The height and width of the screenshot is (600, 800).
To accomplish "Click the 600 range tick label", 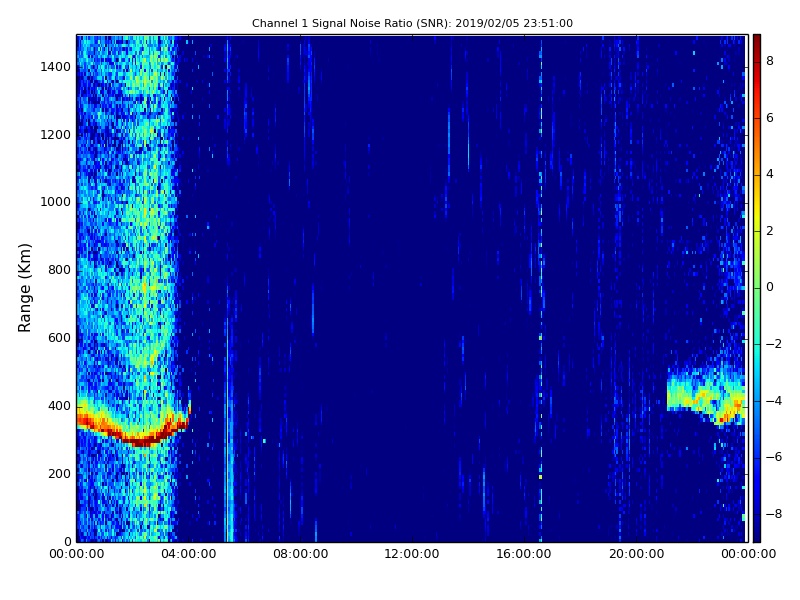I will (x=59, y=338).
